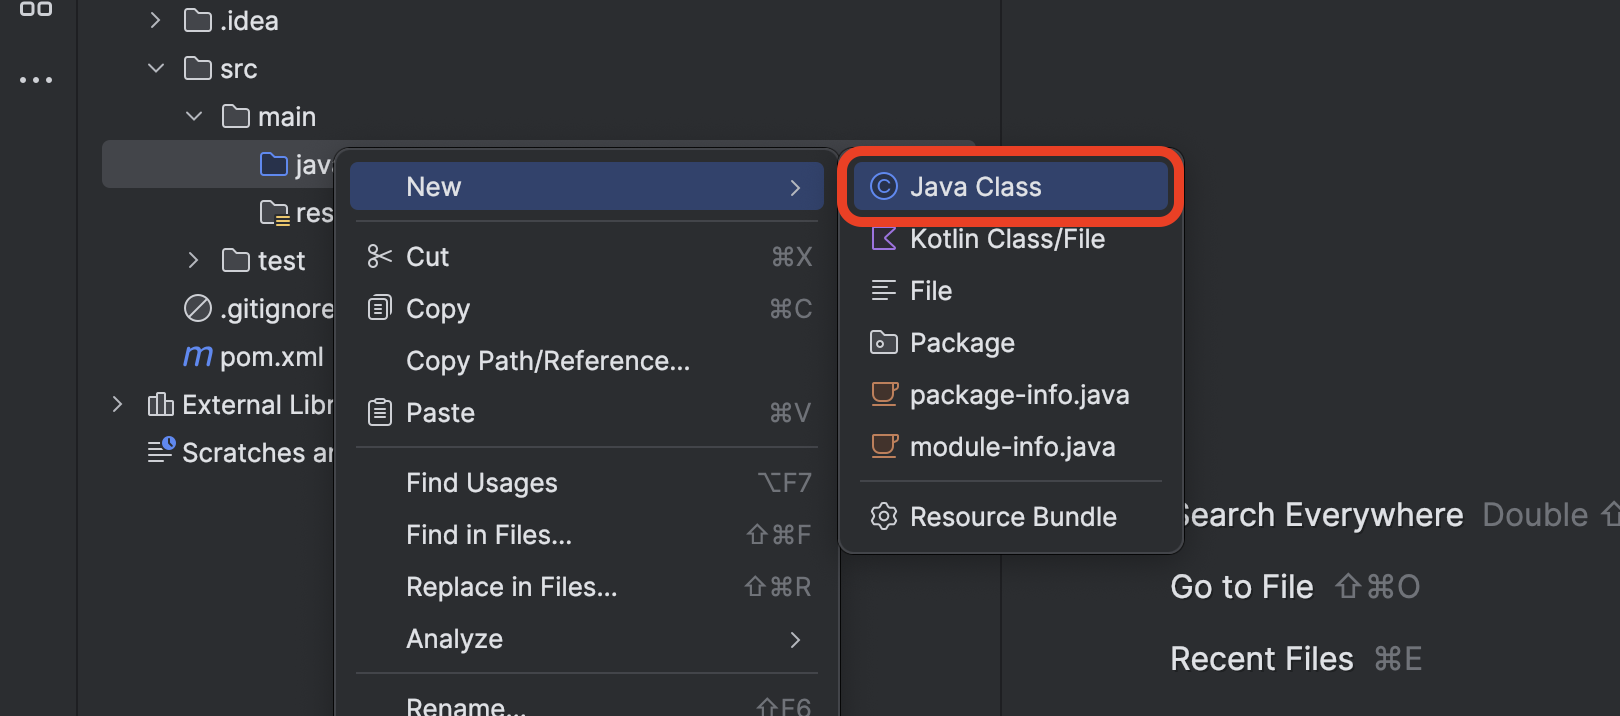Open the Analyze submenu arrow
Image resolution: width=1620 pixels, height=716 pixels.
click(795, 639)
